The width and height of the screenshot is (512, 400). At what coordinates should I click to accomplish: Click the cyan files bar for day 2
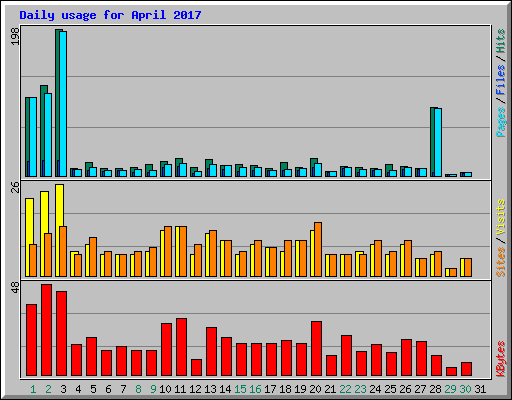[48, 135]
